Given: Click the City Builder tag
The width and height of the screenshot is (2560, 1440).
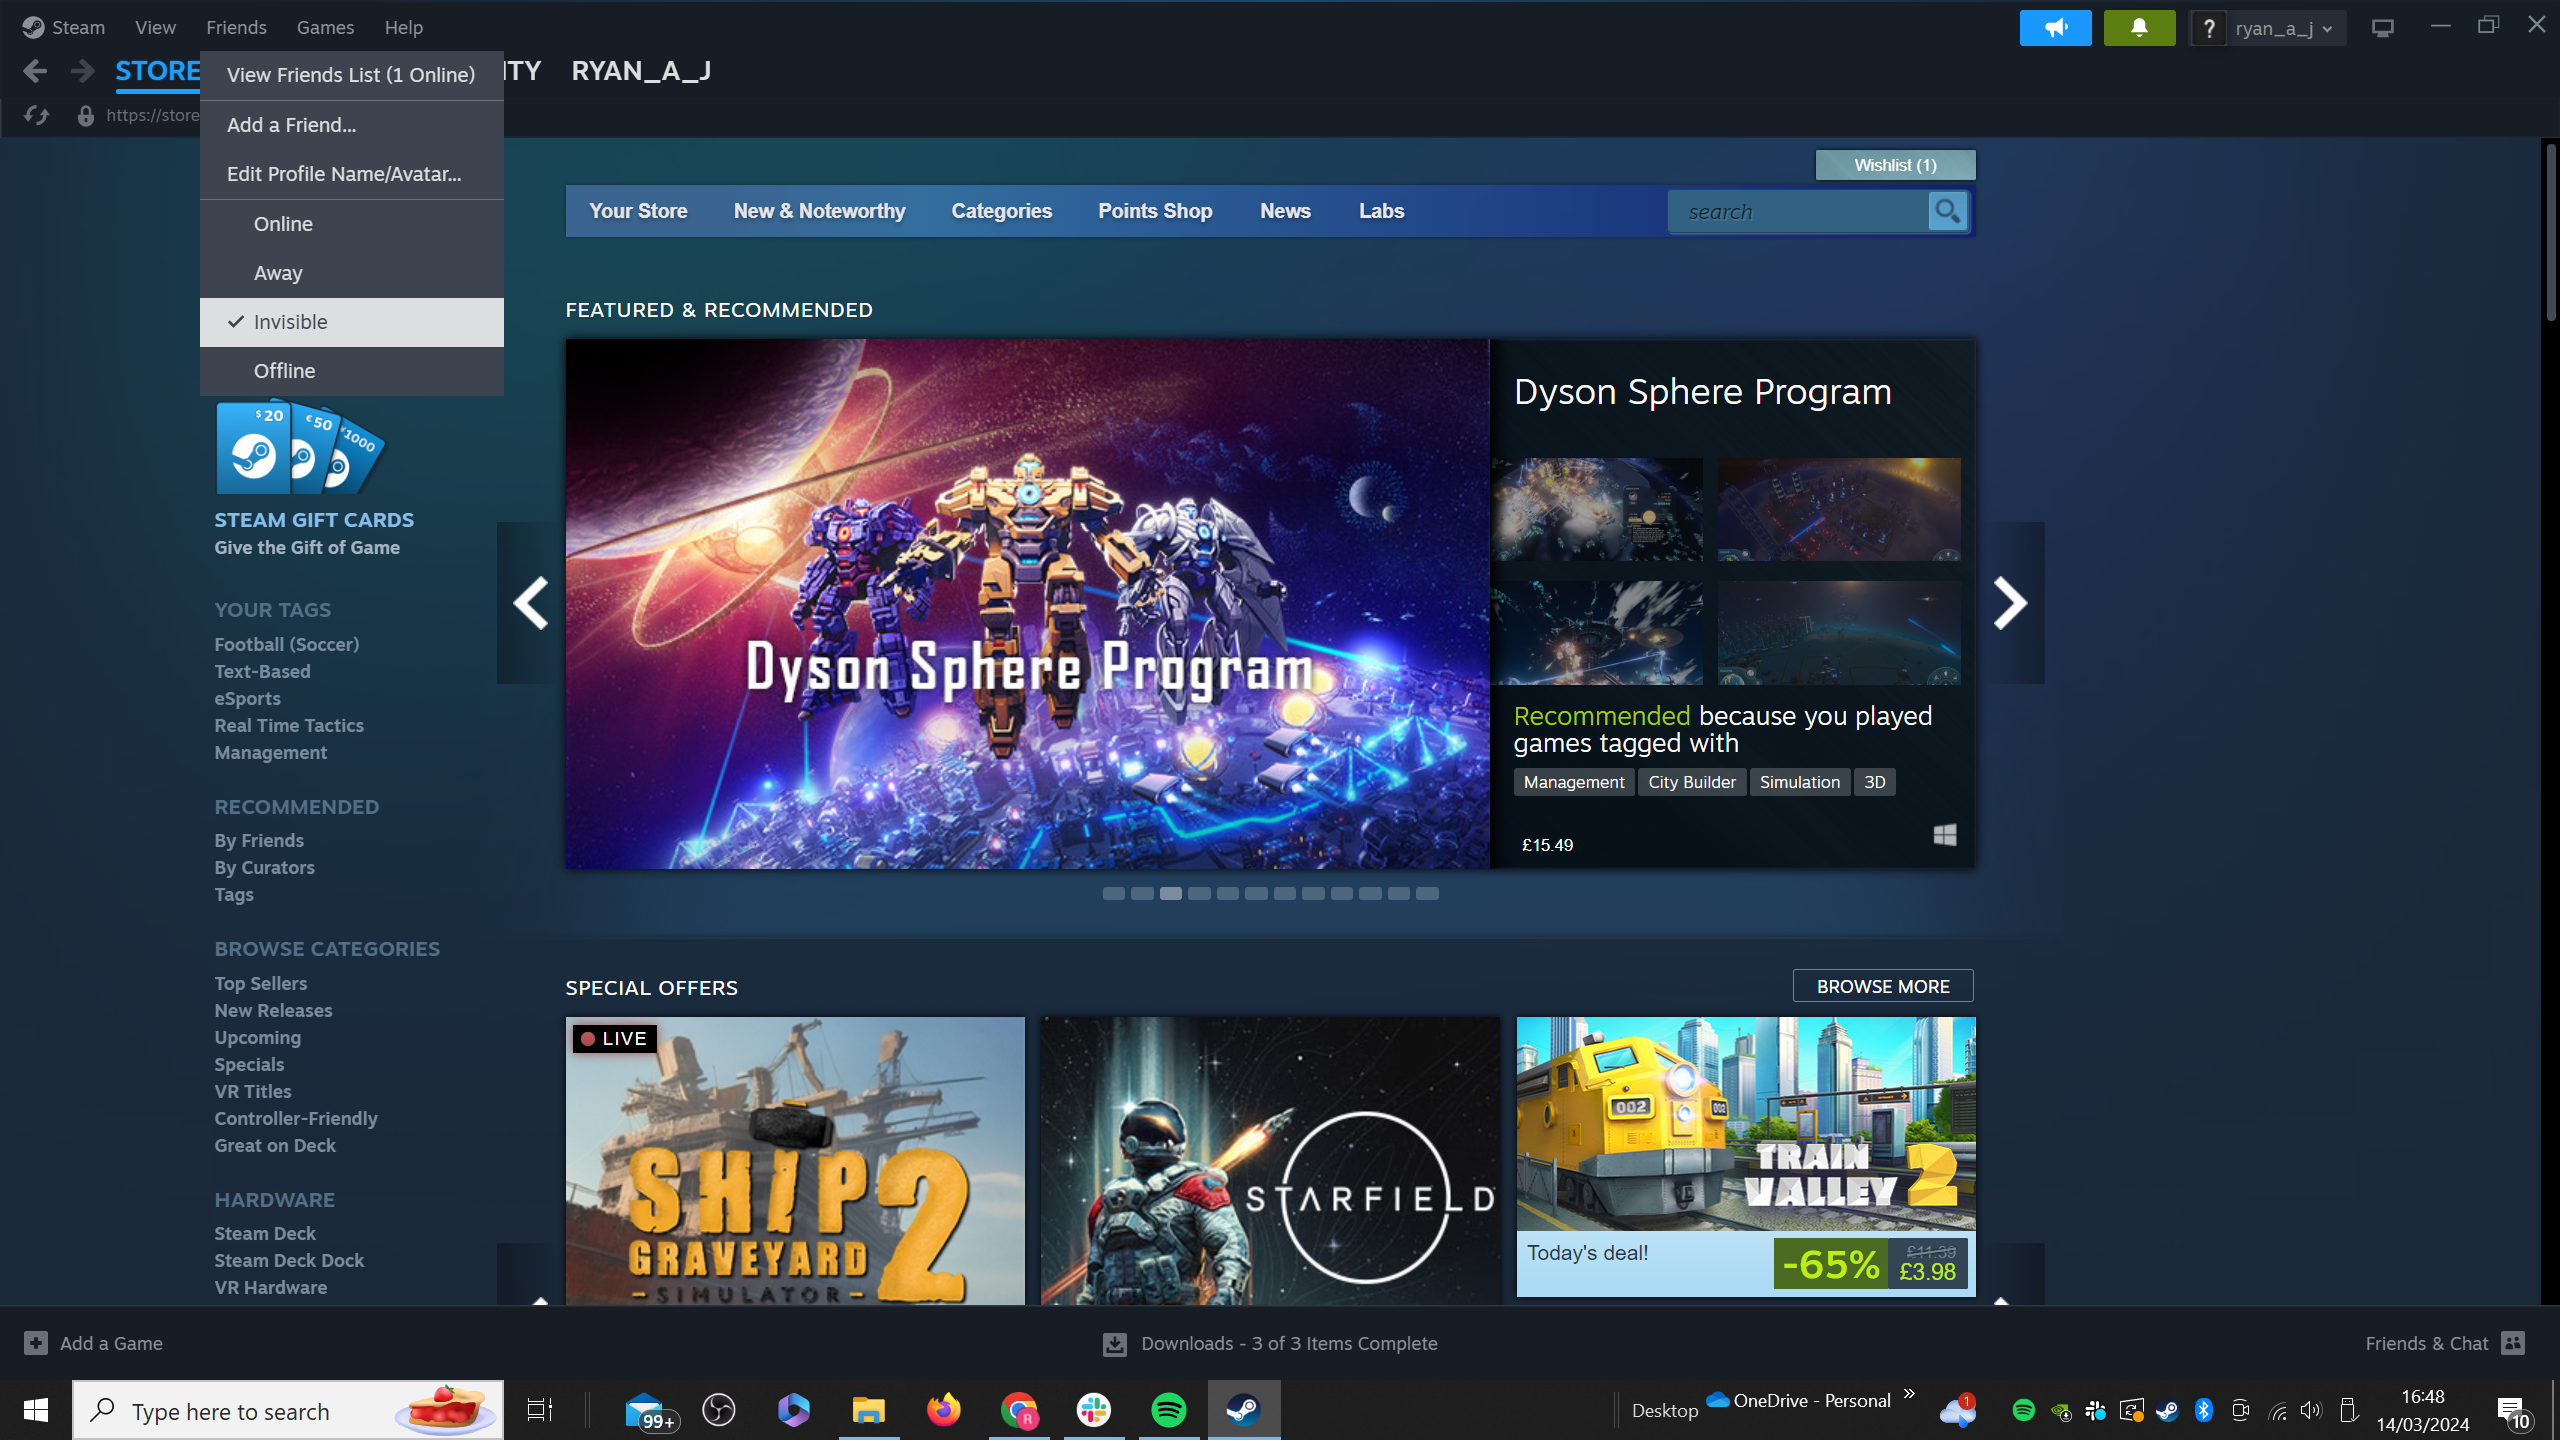Looking at the screenshot, I should [1692, 782].
